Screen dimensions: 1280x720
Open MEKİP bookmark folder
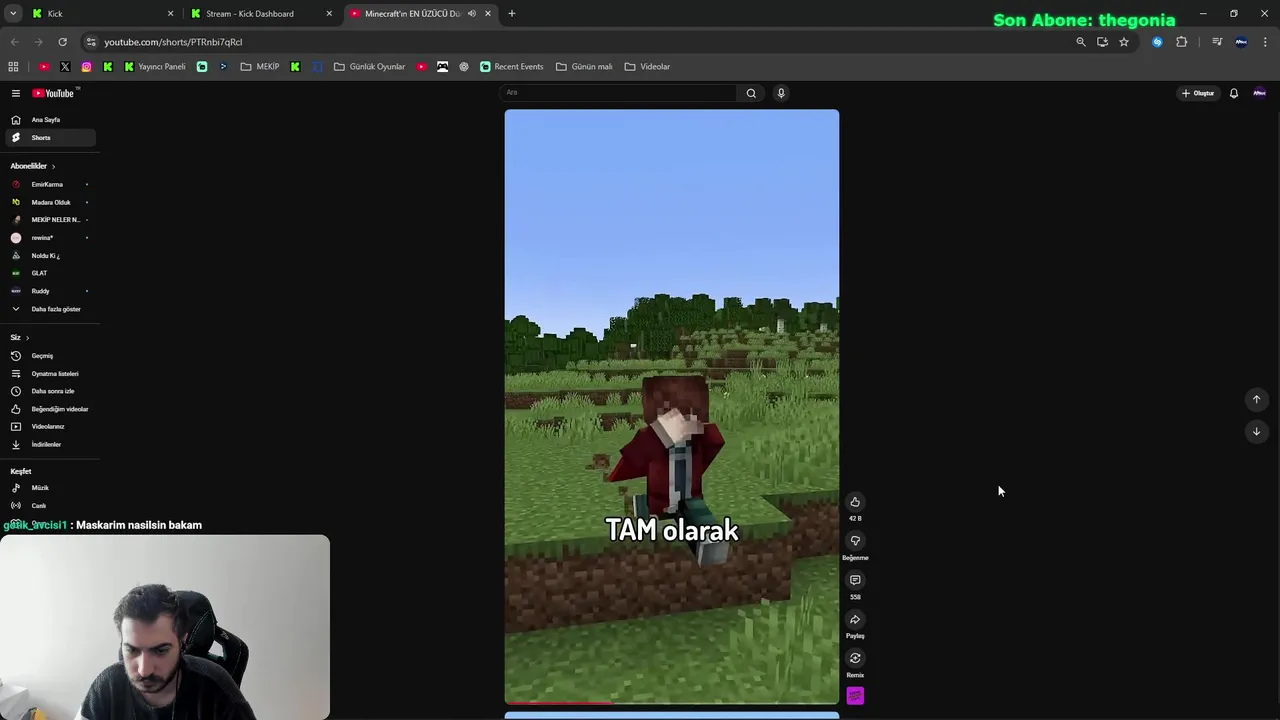(260, 67)
